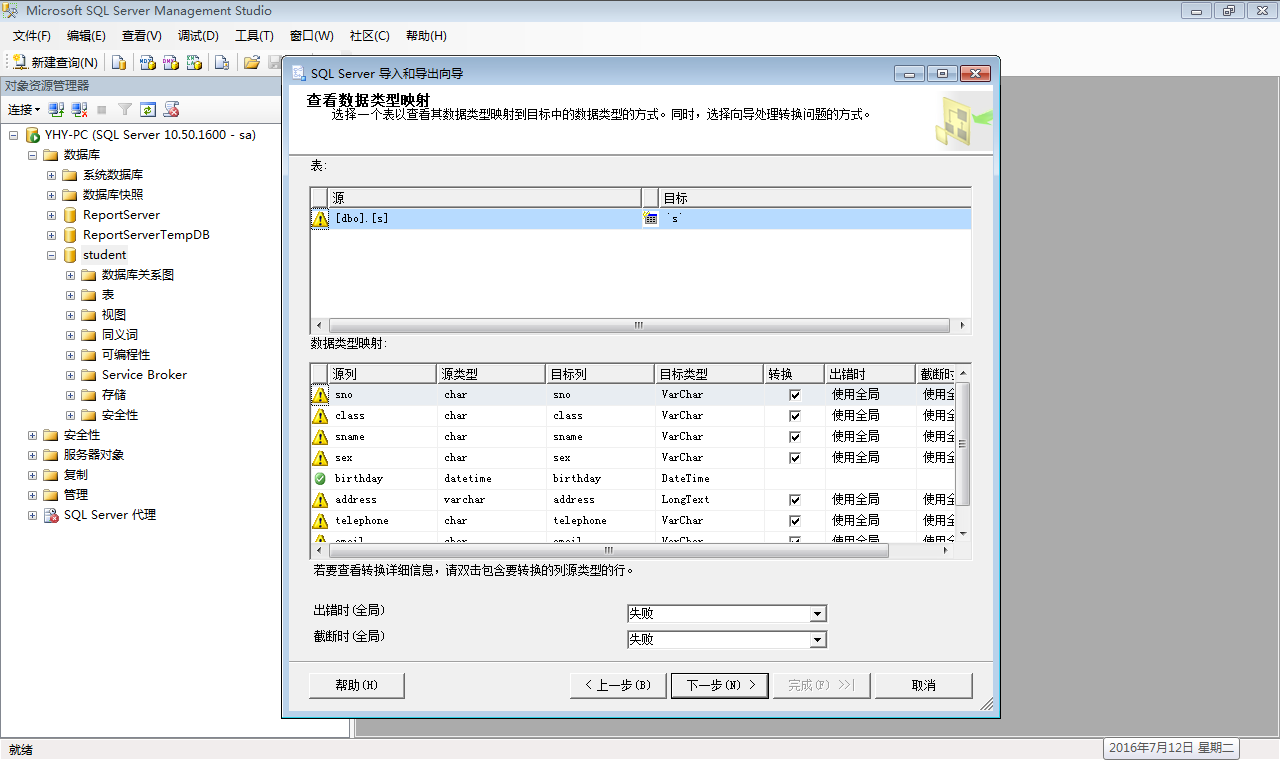Toggle the 转换 checkbox for the telephone row

(795, 521)
